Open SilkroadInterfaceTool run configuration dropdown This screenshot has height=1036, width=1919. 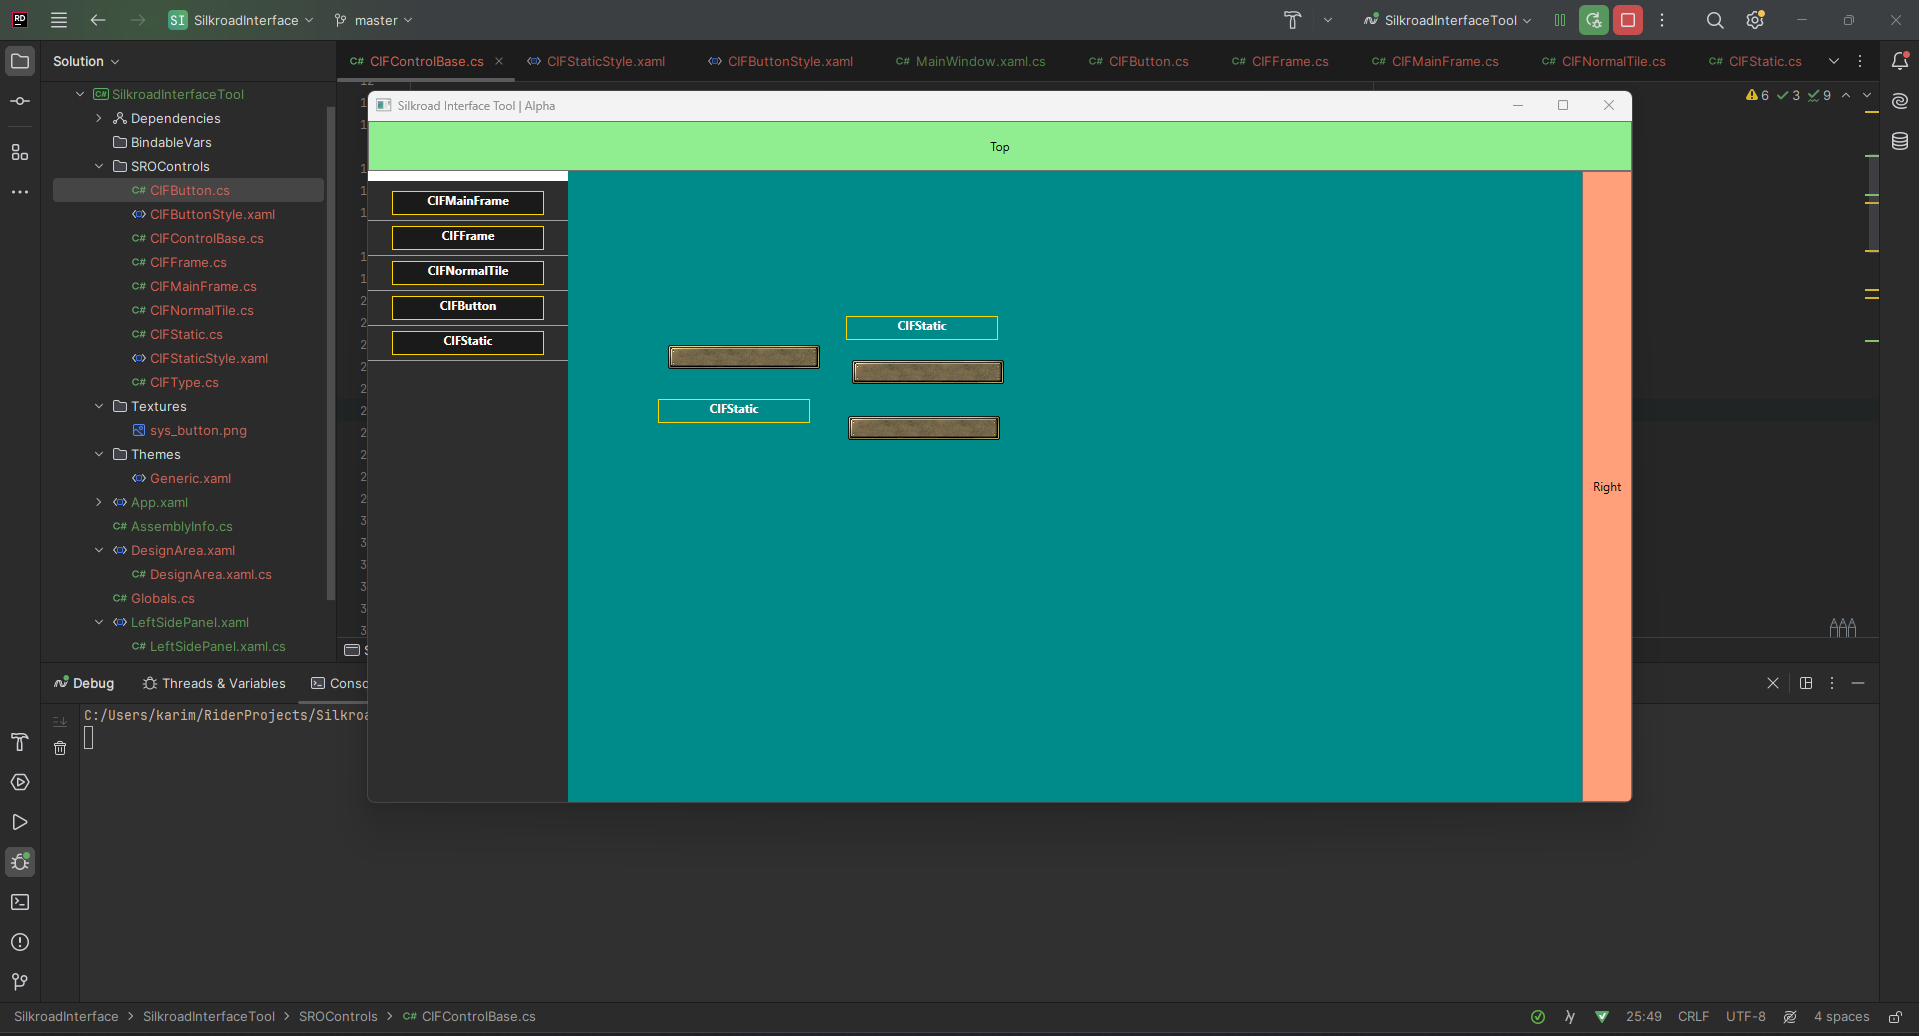tap(1449, 20)
